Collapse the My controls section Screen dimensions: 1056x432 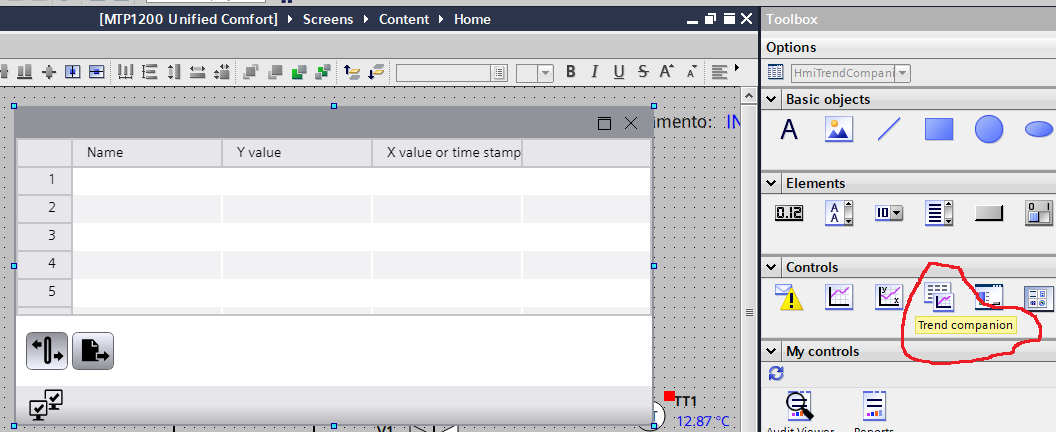coord(772,352)
